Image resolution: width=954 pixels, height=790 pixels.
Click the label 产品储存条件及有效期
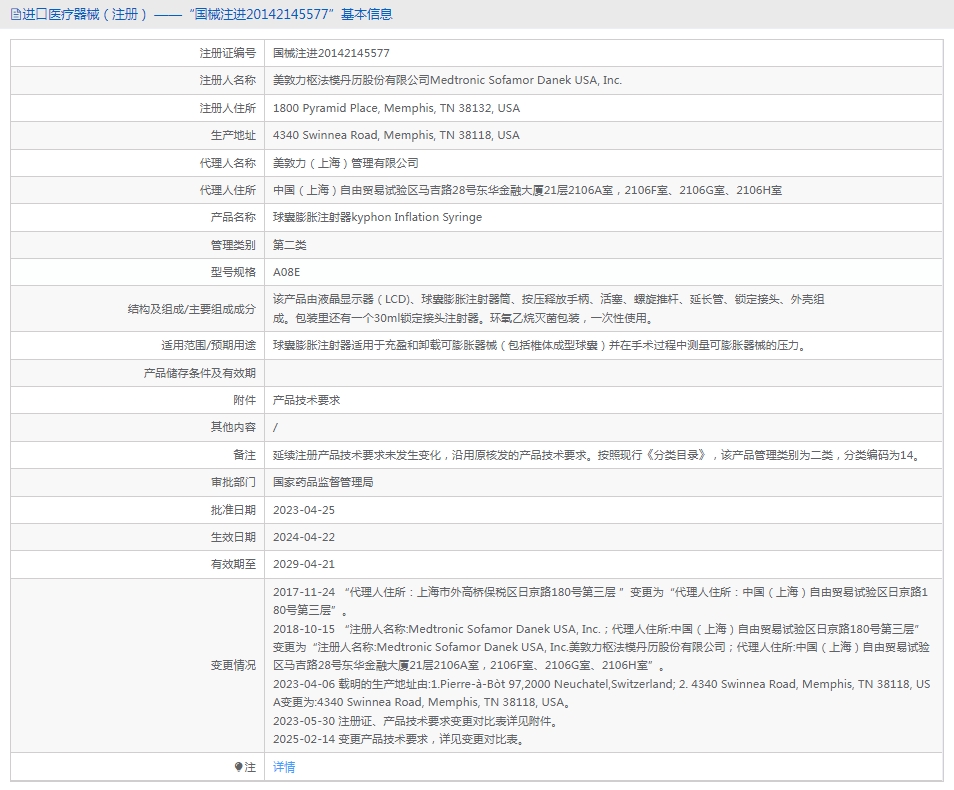[x=200, y=372]
